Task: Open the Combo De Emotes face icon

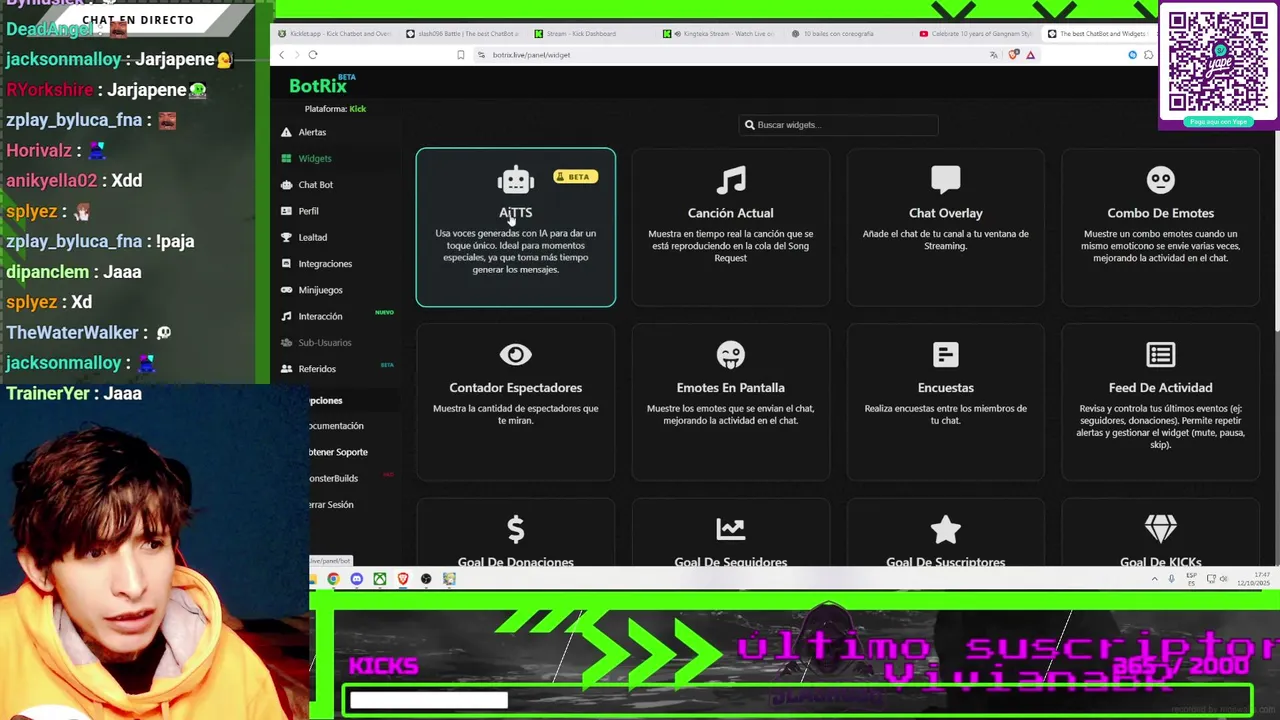Action: point(1160,180)
